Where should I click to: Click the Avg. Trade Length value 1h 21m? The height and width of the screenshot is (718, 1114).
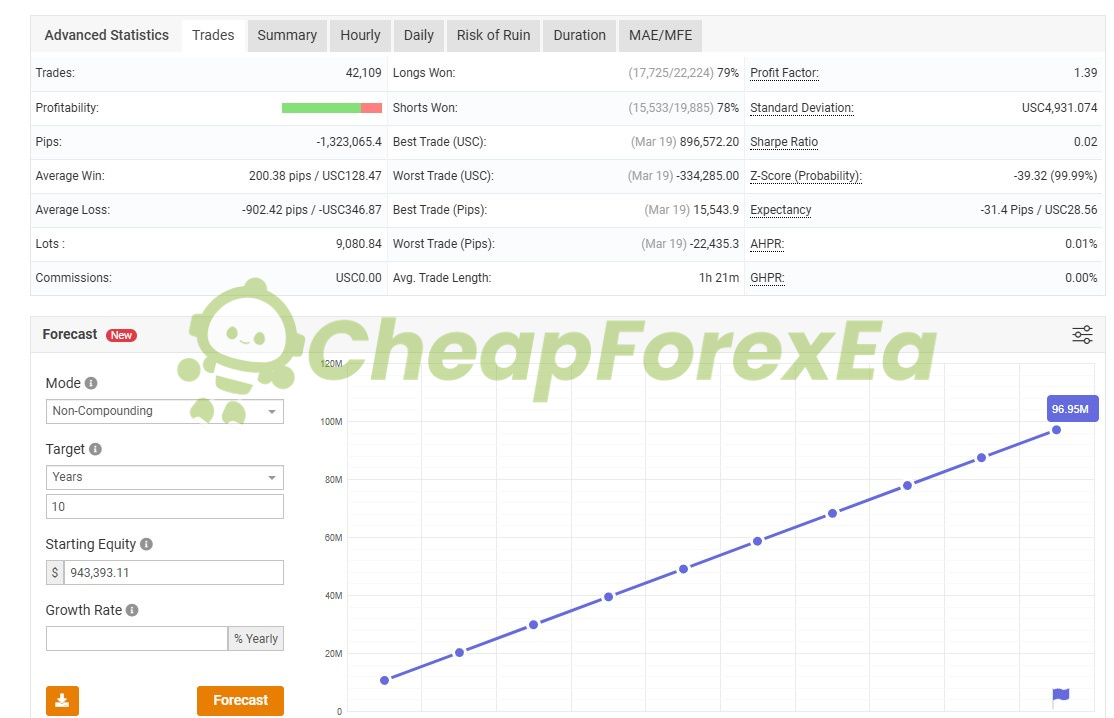pos(719,278)
